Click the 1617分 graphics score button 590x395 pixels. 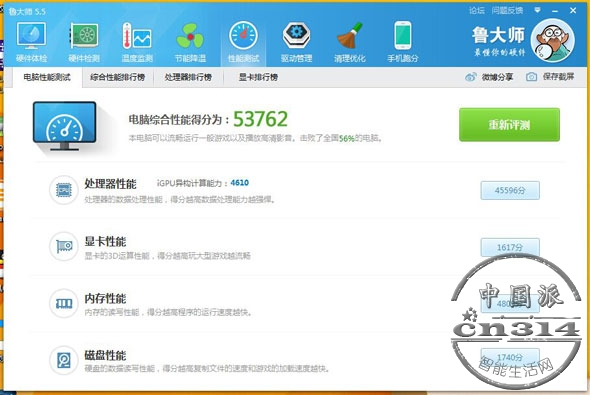coord(510,247)
